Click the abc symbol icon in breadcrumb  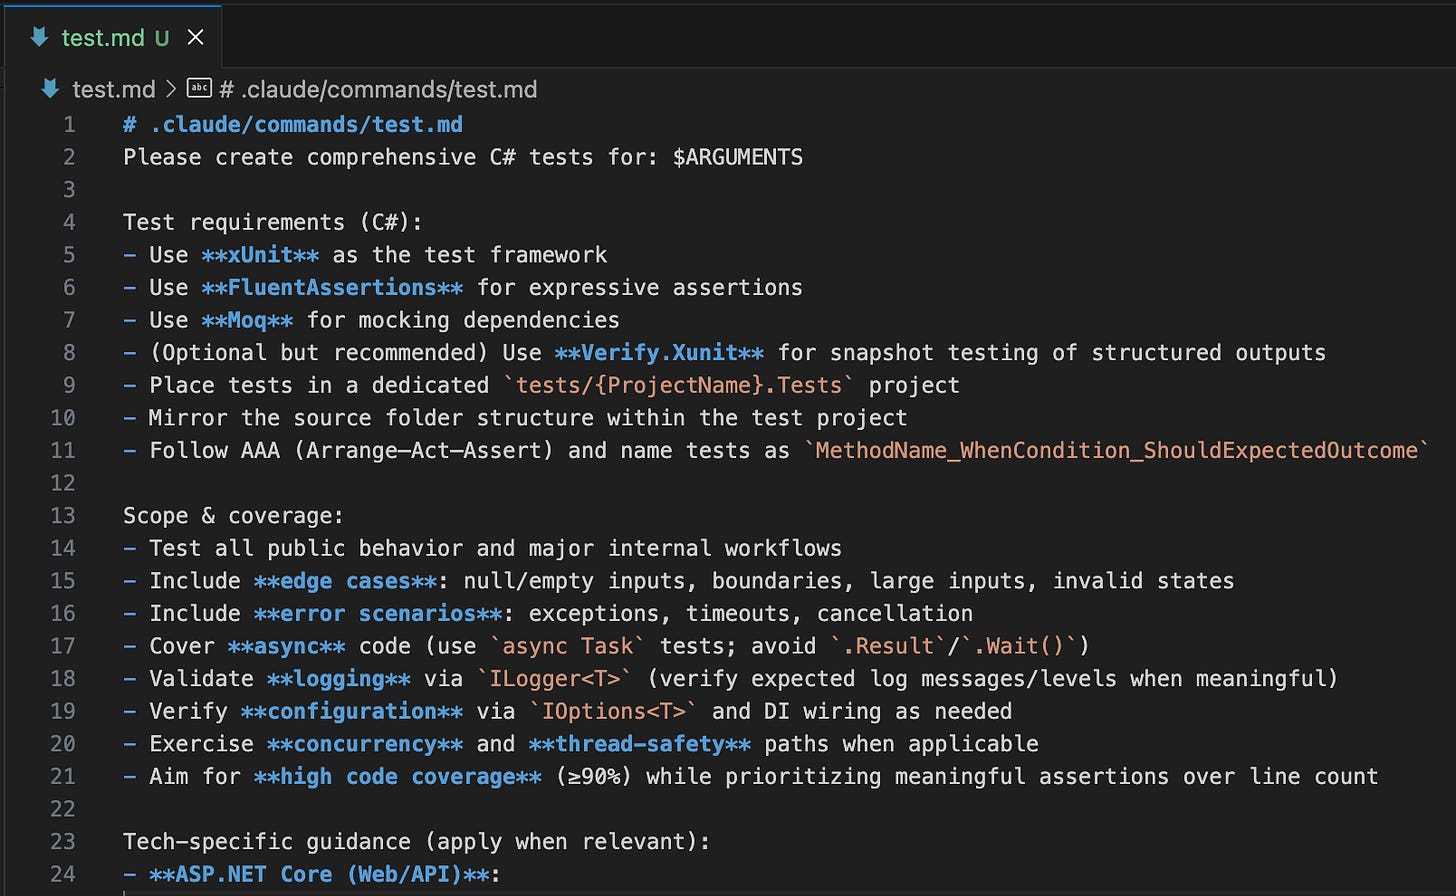[x=199, y=88]
